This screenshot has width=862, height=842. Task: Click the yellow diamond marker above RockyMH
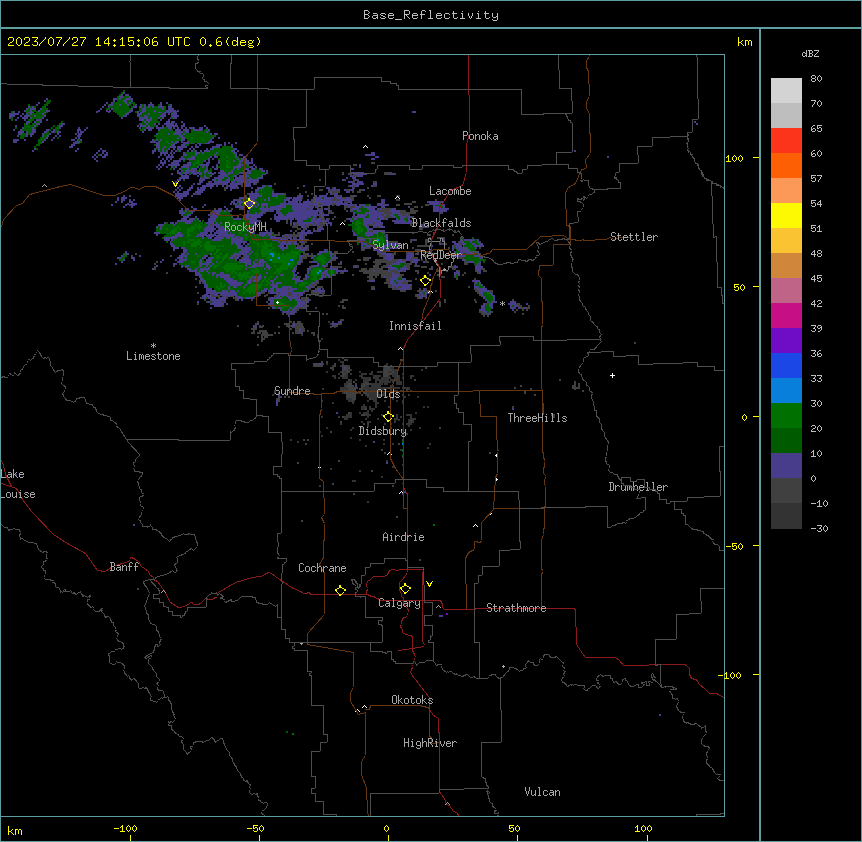(249, 203)
